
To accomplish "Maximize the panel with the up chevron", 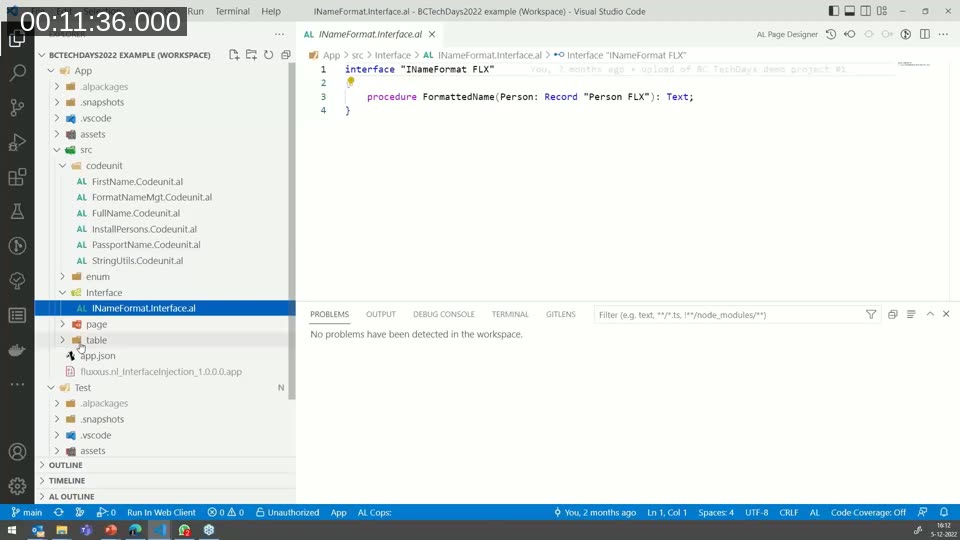I will [930, 314].
